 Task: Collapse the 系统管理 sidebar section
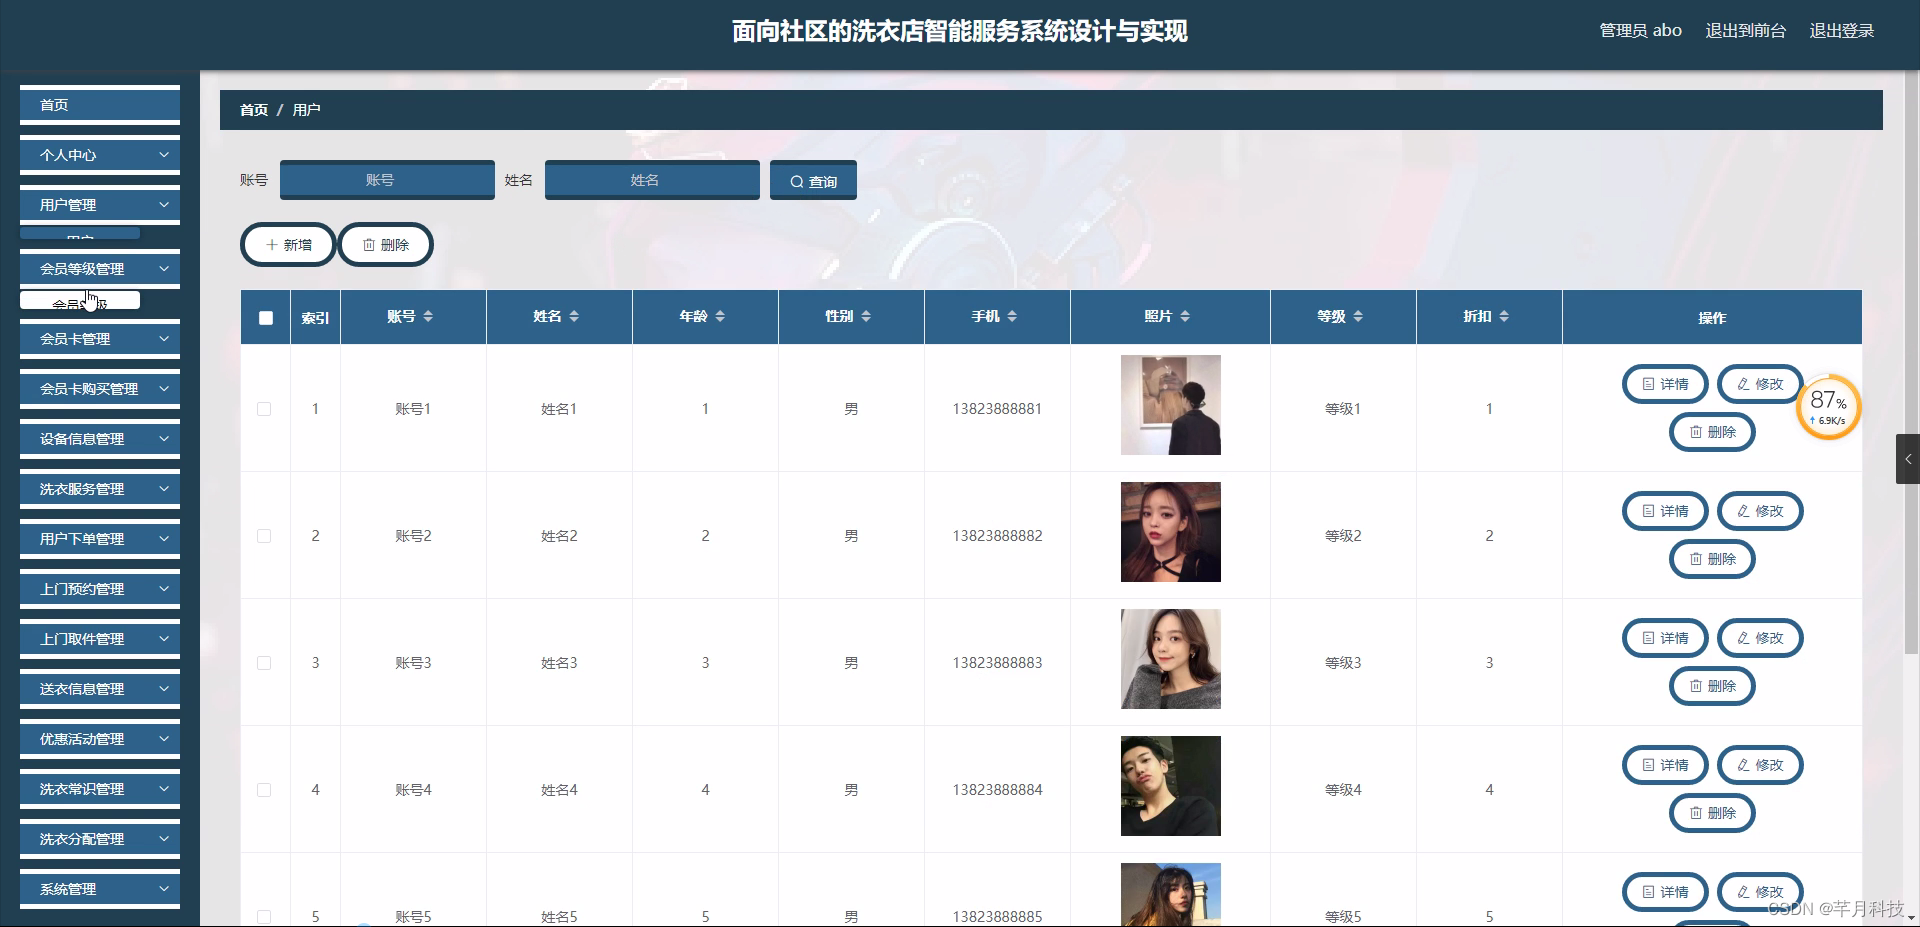click(x=99, y=888)
